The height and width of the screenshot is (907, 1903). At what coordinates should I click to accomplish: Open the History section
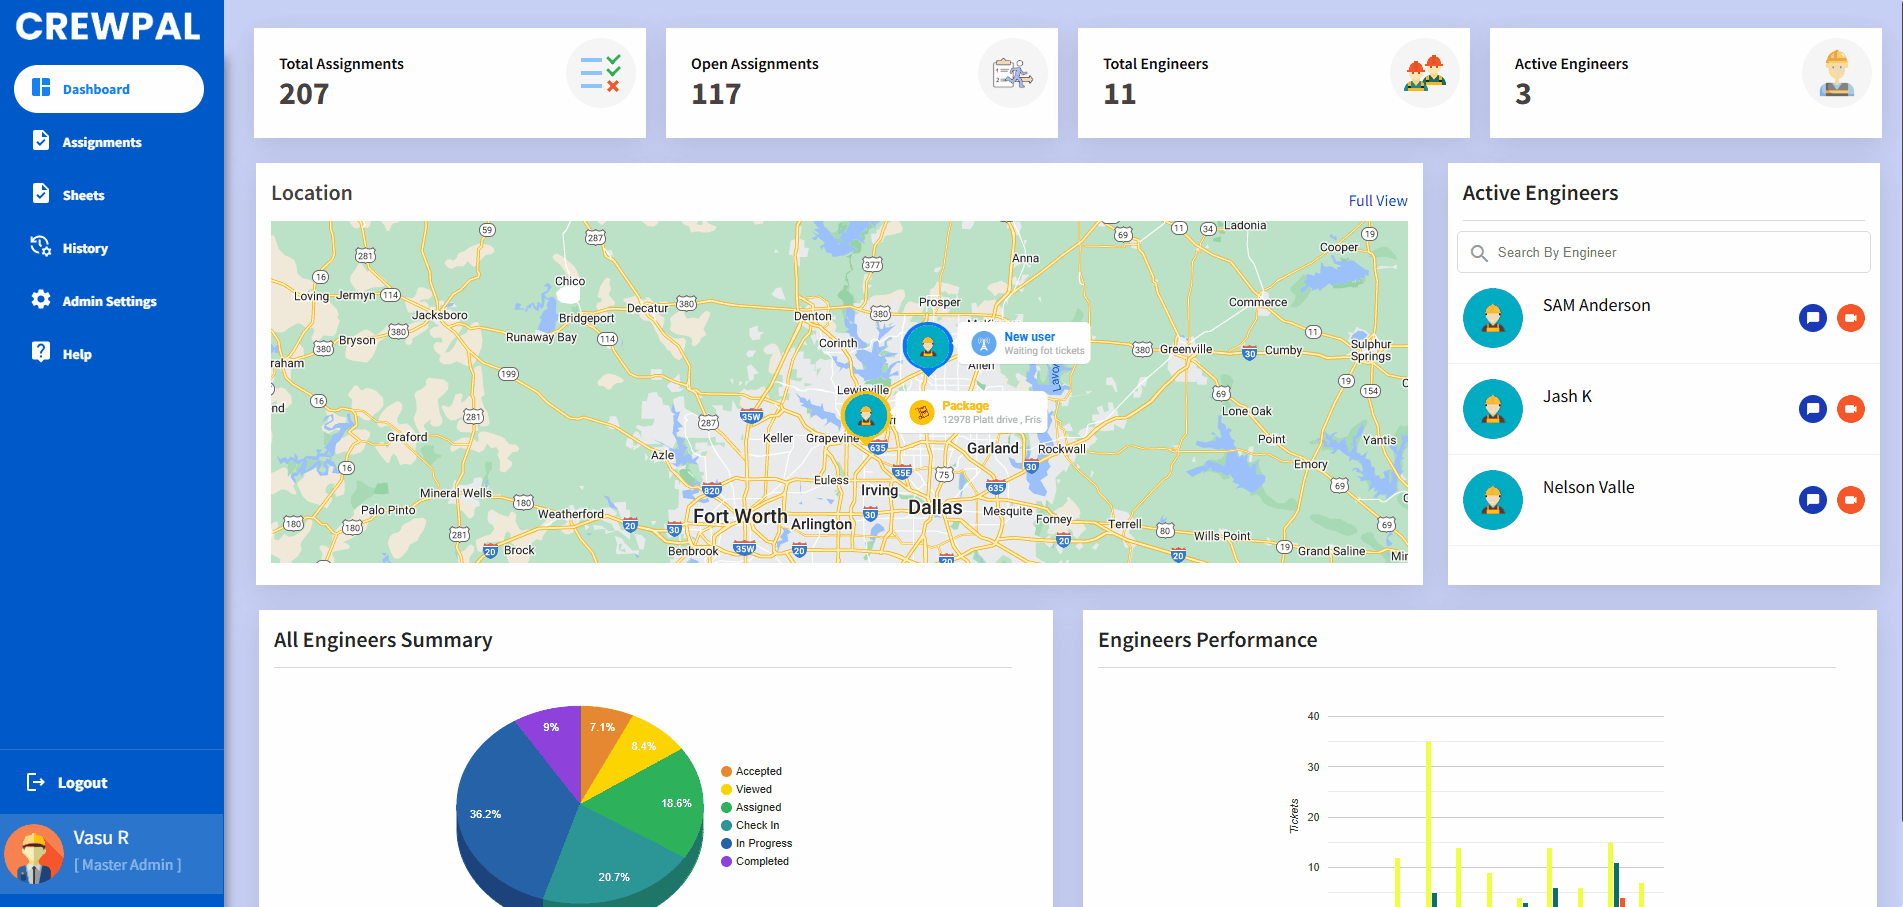pos(85,248)
